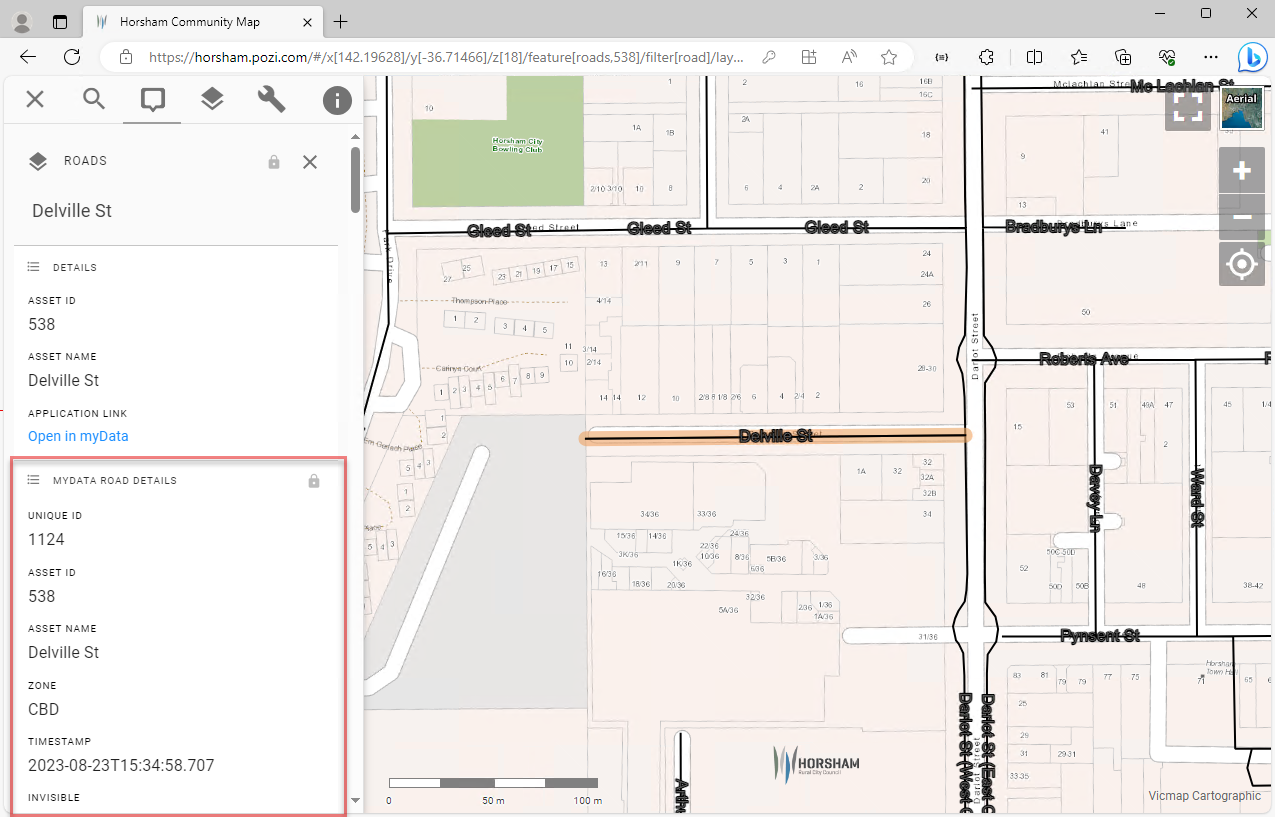Click the side panel scrollbar down arrow
This screenshot has width=1275, height=817.
point(355,800)
